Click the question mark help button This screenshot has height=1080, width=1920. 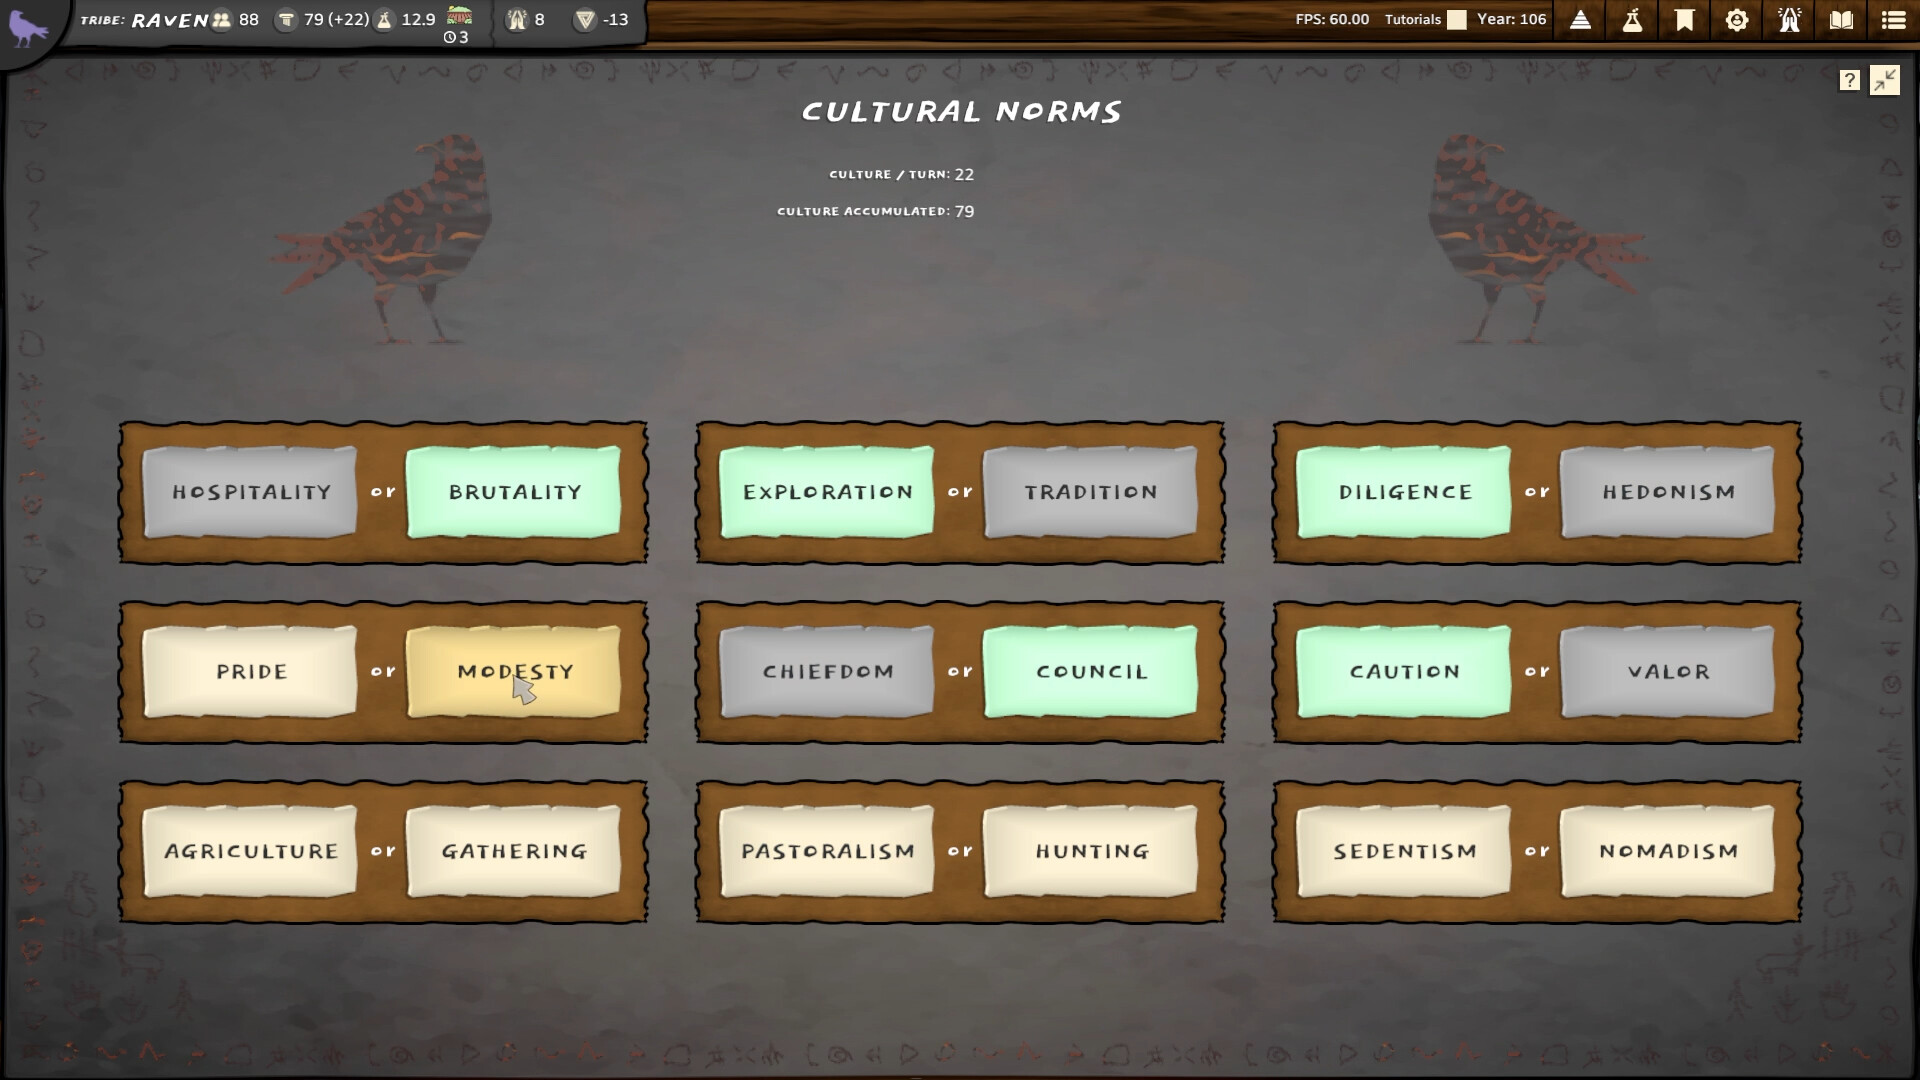[1849, 81]
